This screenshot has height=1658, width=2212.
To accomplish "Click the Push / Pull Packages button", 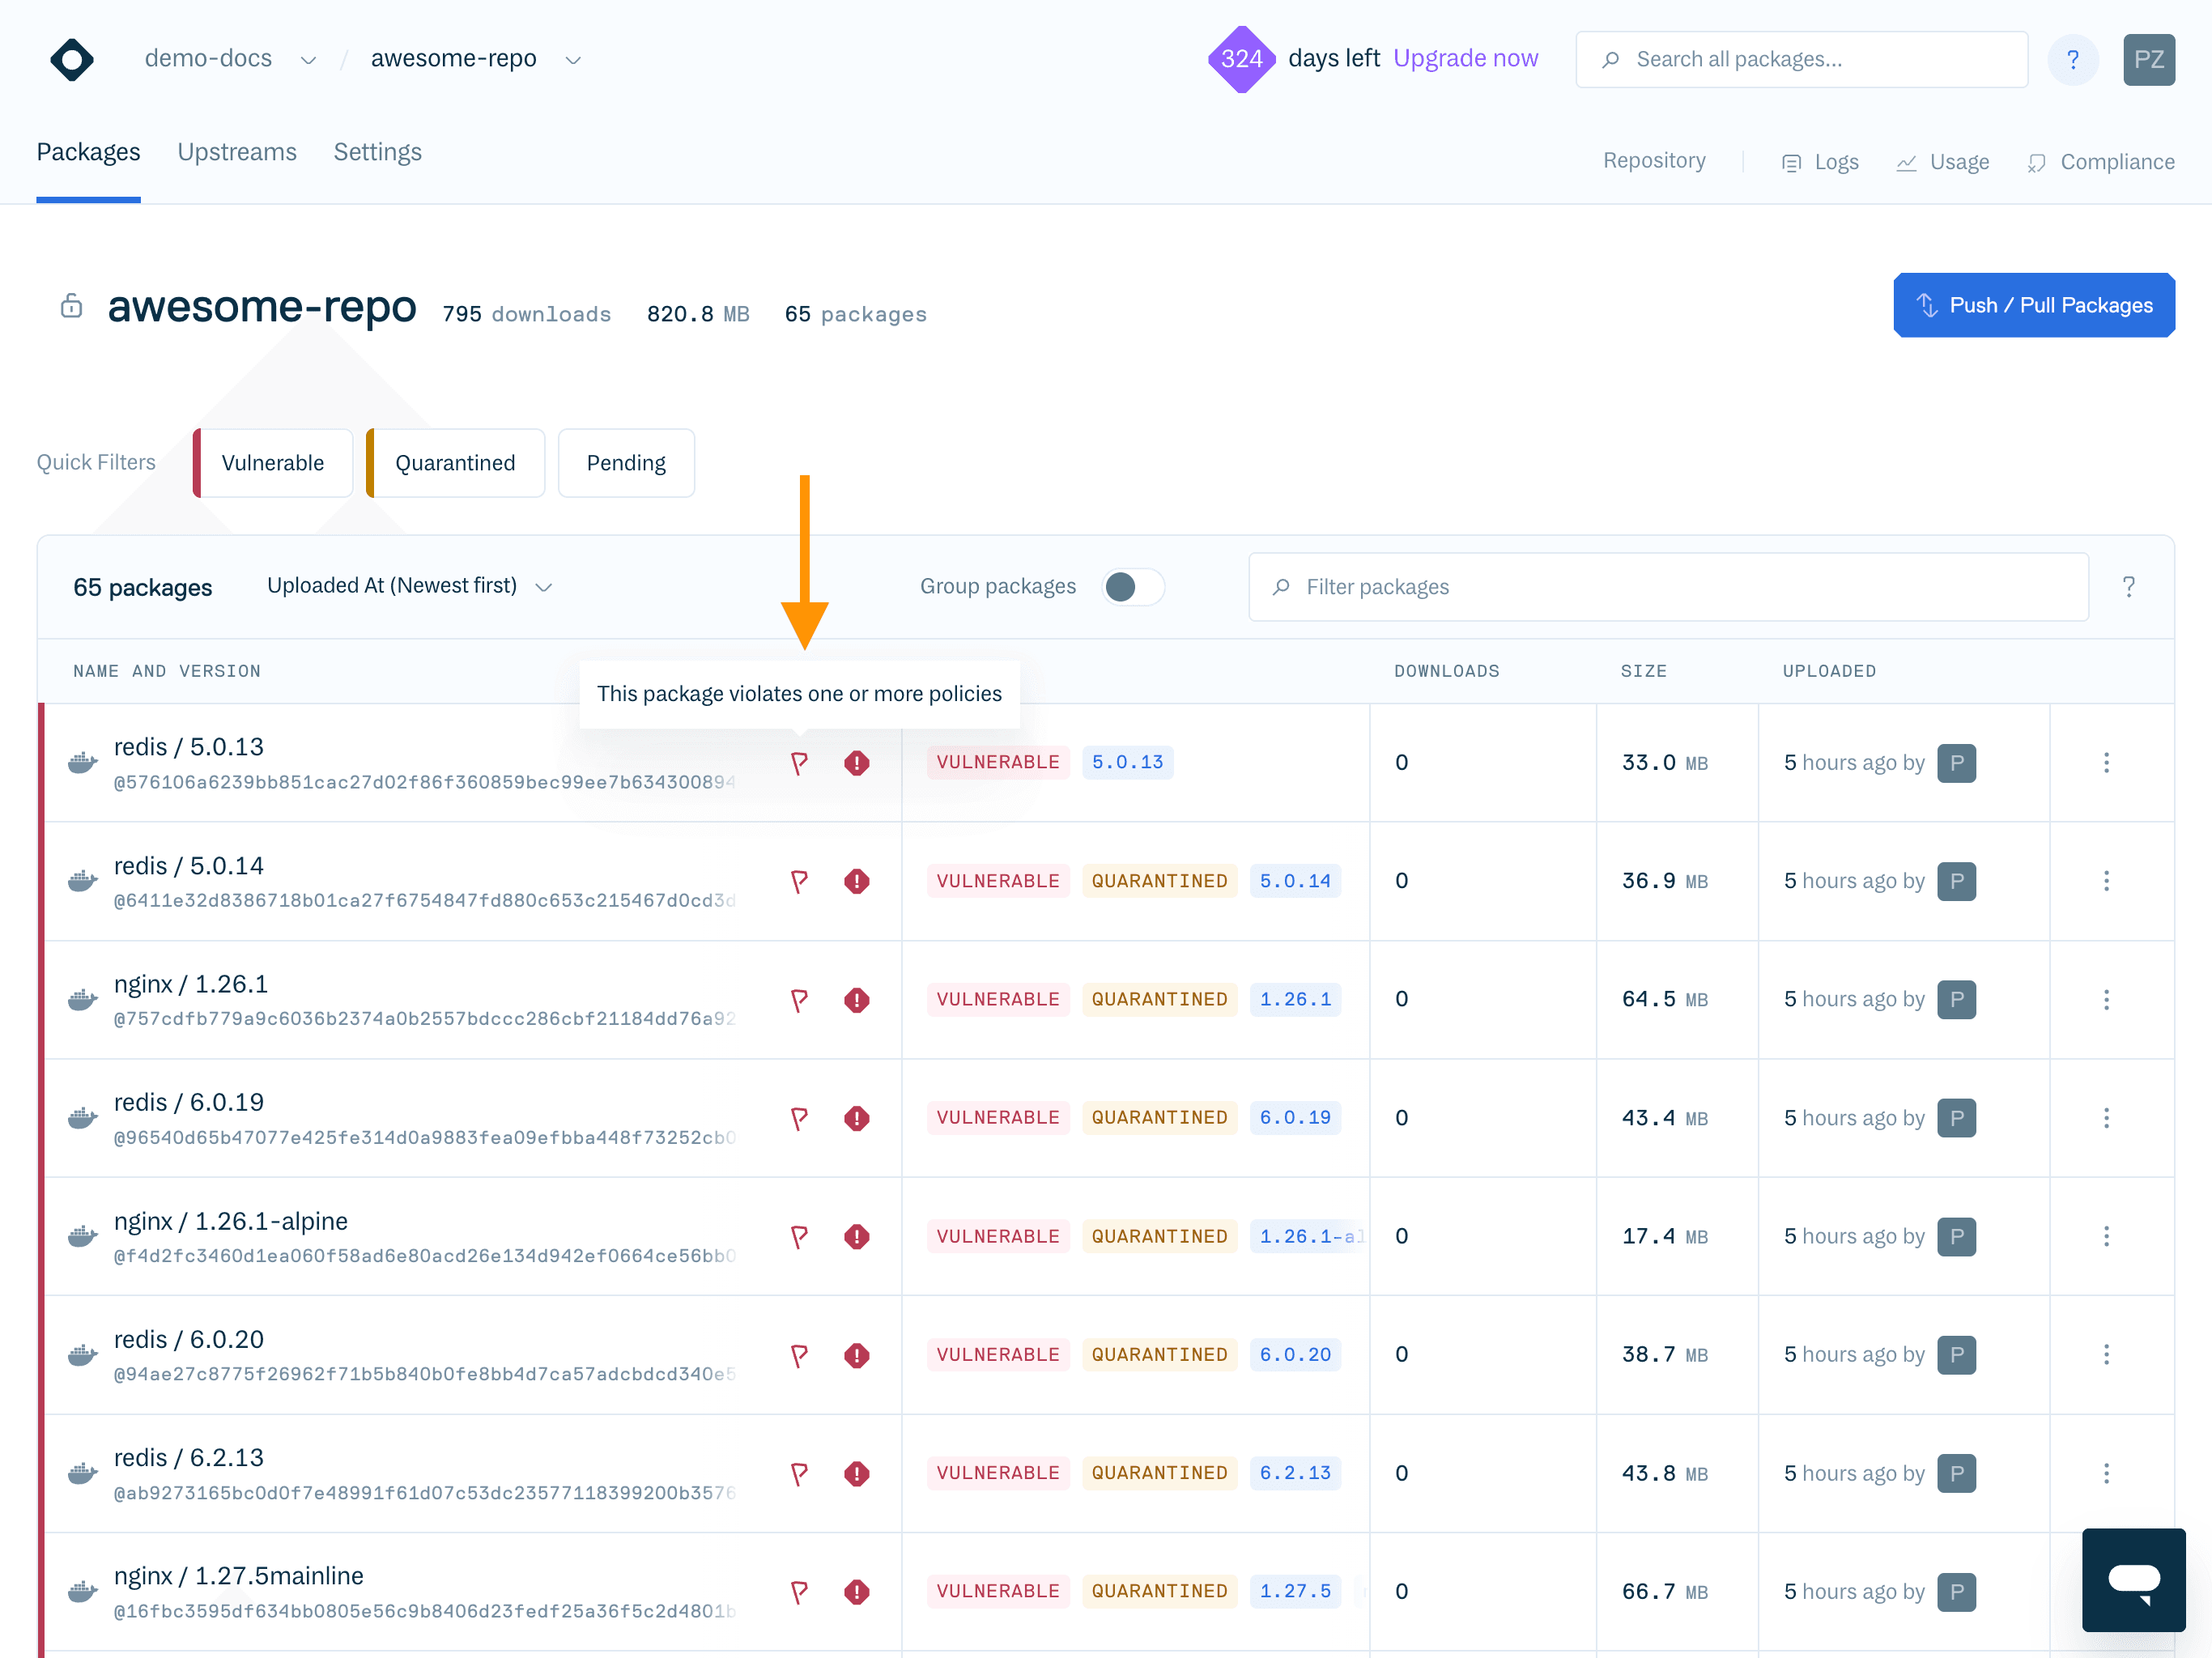I will click(2033, 305).
